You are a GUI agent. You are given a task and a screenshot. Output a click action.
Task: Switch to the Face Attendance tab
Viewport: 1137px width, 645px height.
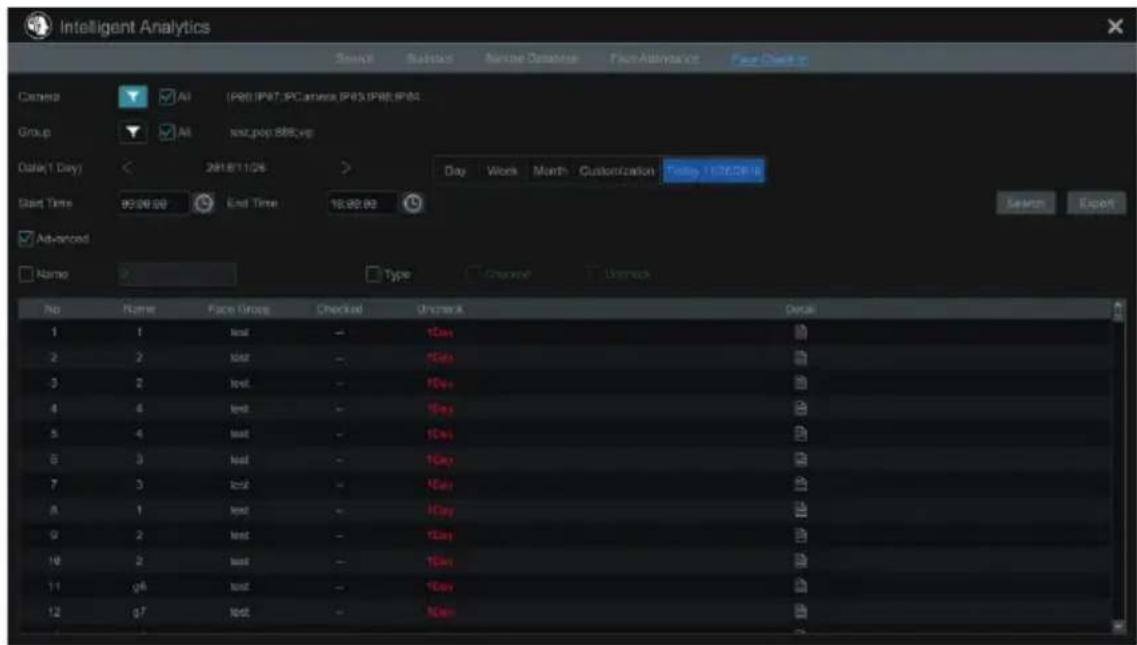pos(655,59)
